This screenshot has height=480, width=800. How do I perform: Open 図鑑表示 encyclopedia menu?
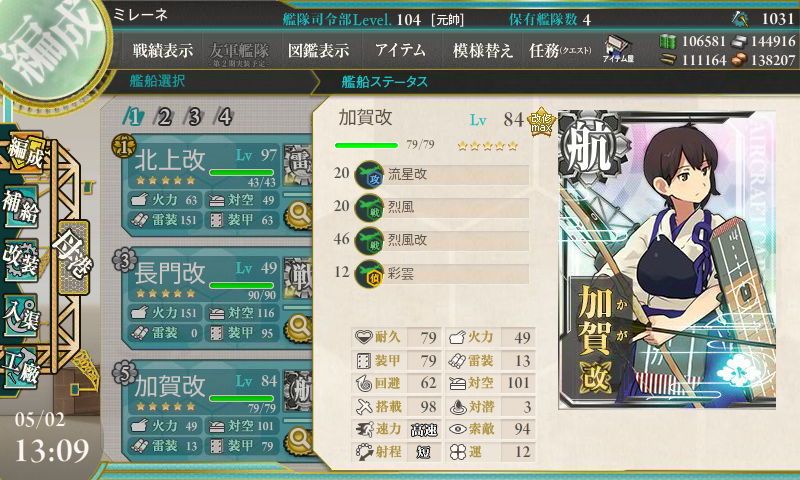318,50
